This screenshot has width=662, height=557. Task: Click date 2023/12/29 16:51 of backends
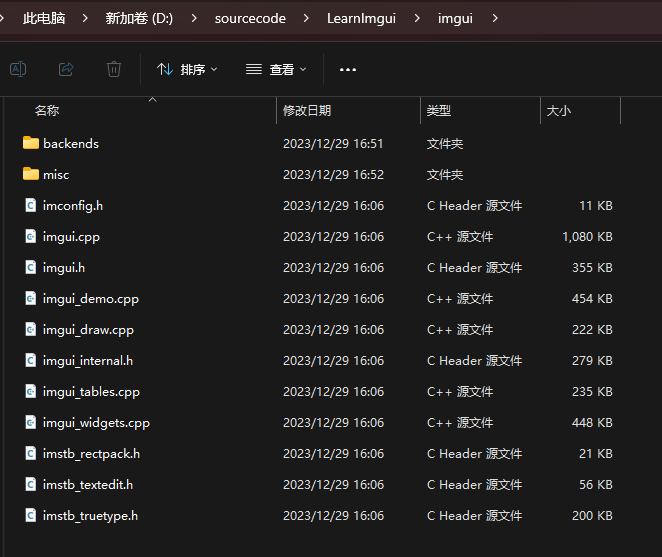coord(333,144)
